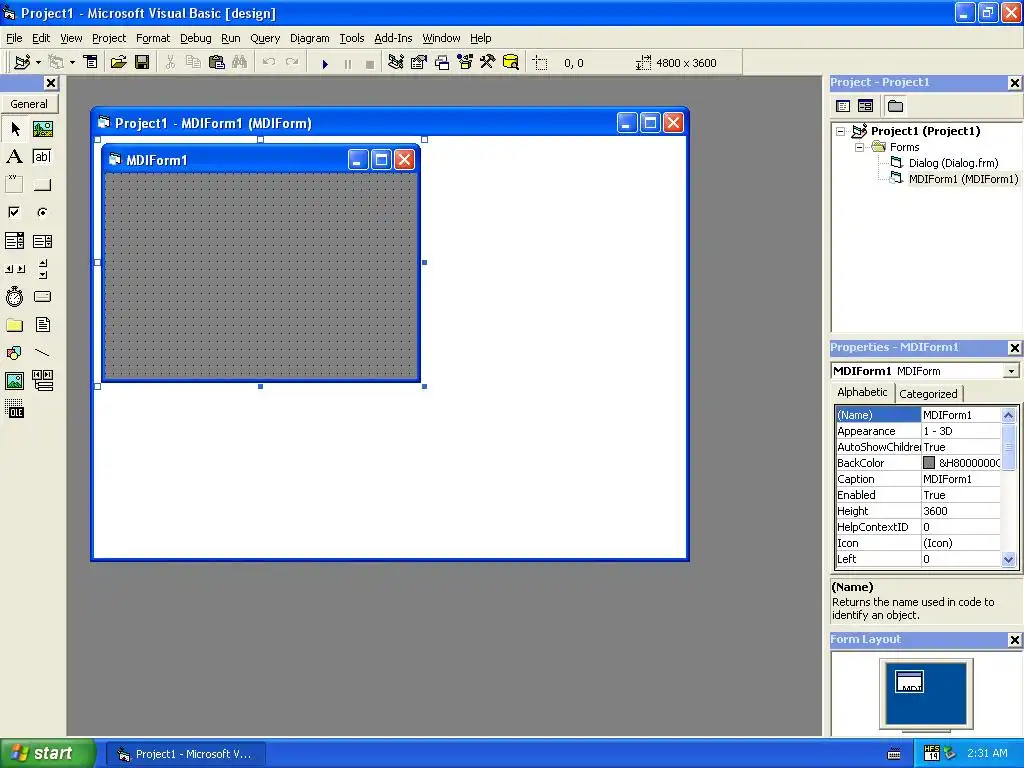Select the Timer control tool
Viewport: 1024px width, 768px height.
[x=14, y=296]
